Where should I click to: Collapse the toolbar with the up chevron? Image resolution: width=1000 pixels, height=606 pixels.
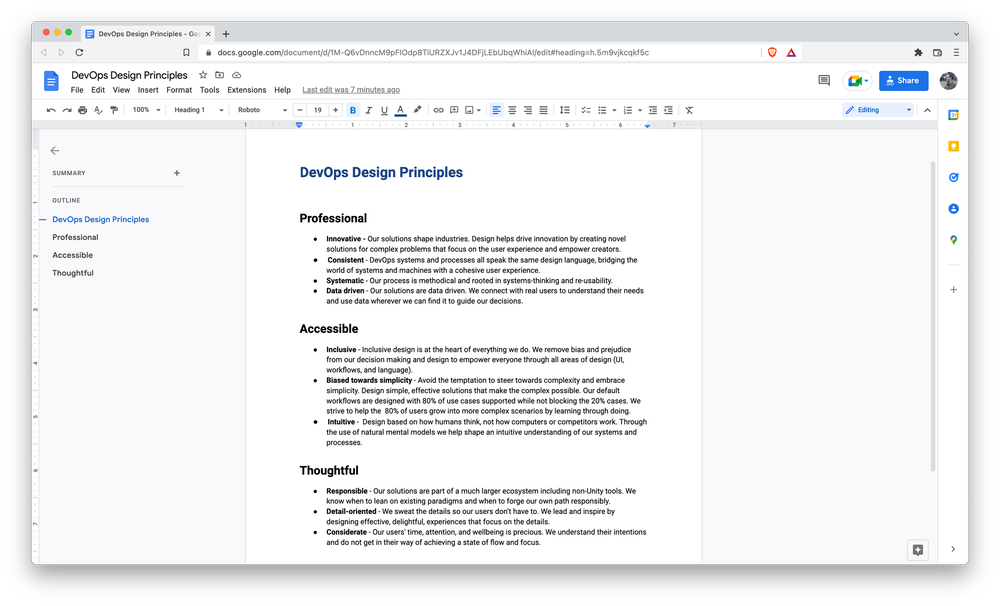pos(927,110)
